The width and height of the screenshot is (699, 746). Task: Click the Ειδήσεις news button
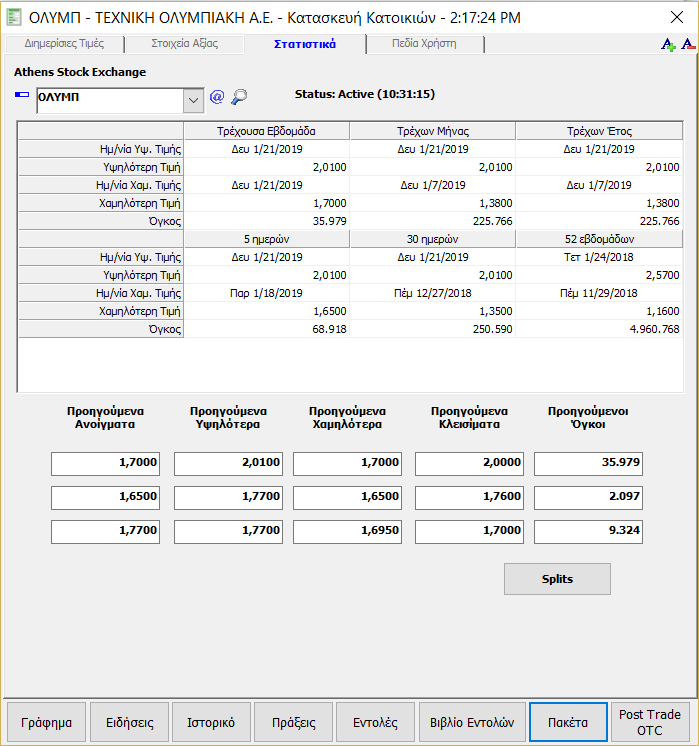click(x=129, y=722)
